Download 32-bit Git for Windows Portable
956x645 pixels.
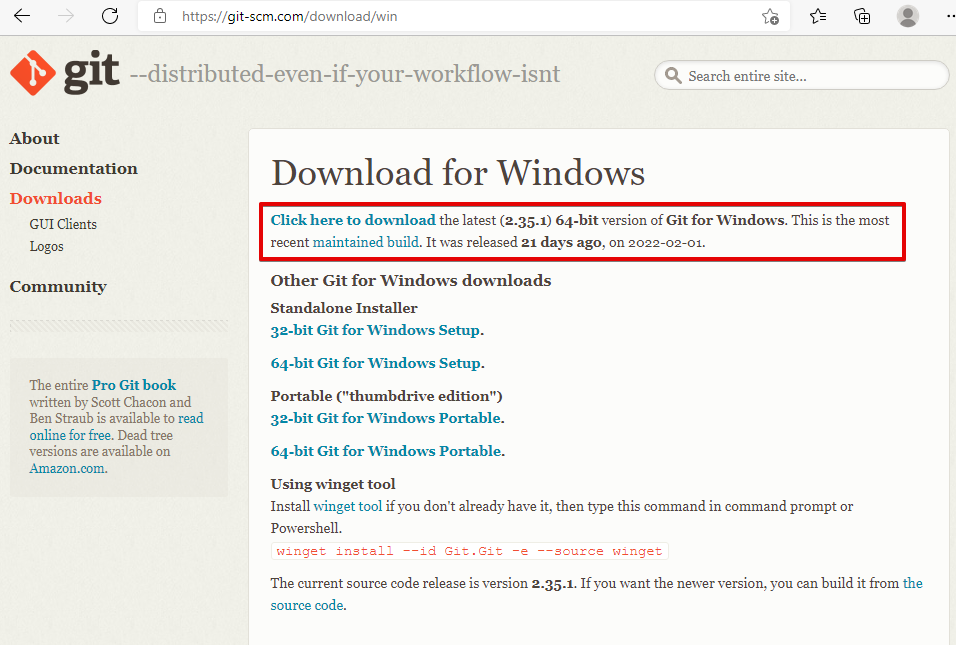[x=386, y=418]
